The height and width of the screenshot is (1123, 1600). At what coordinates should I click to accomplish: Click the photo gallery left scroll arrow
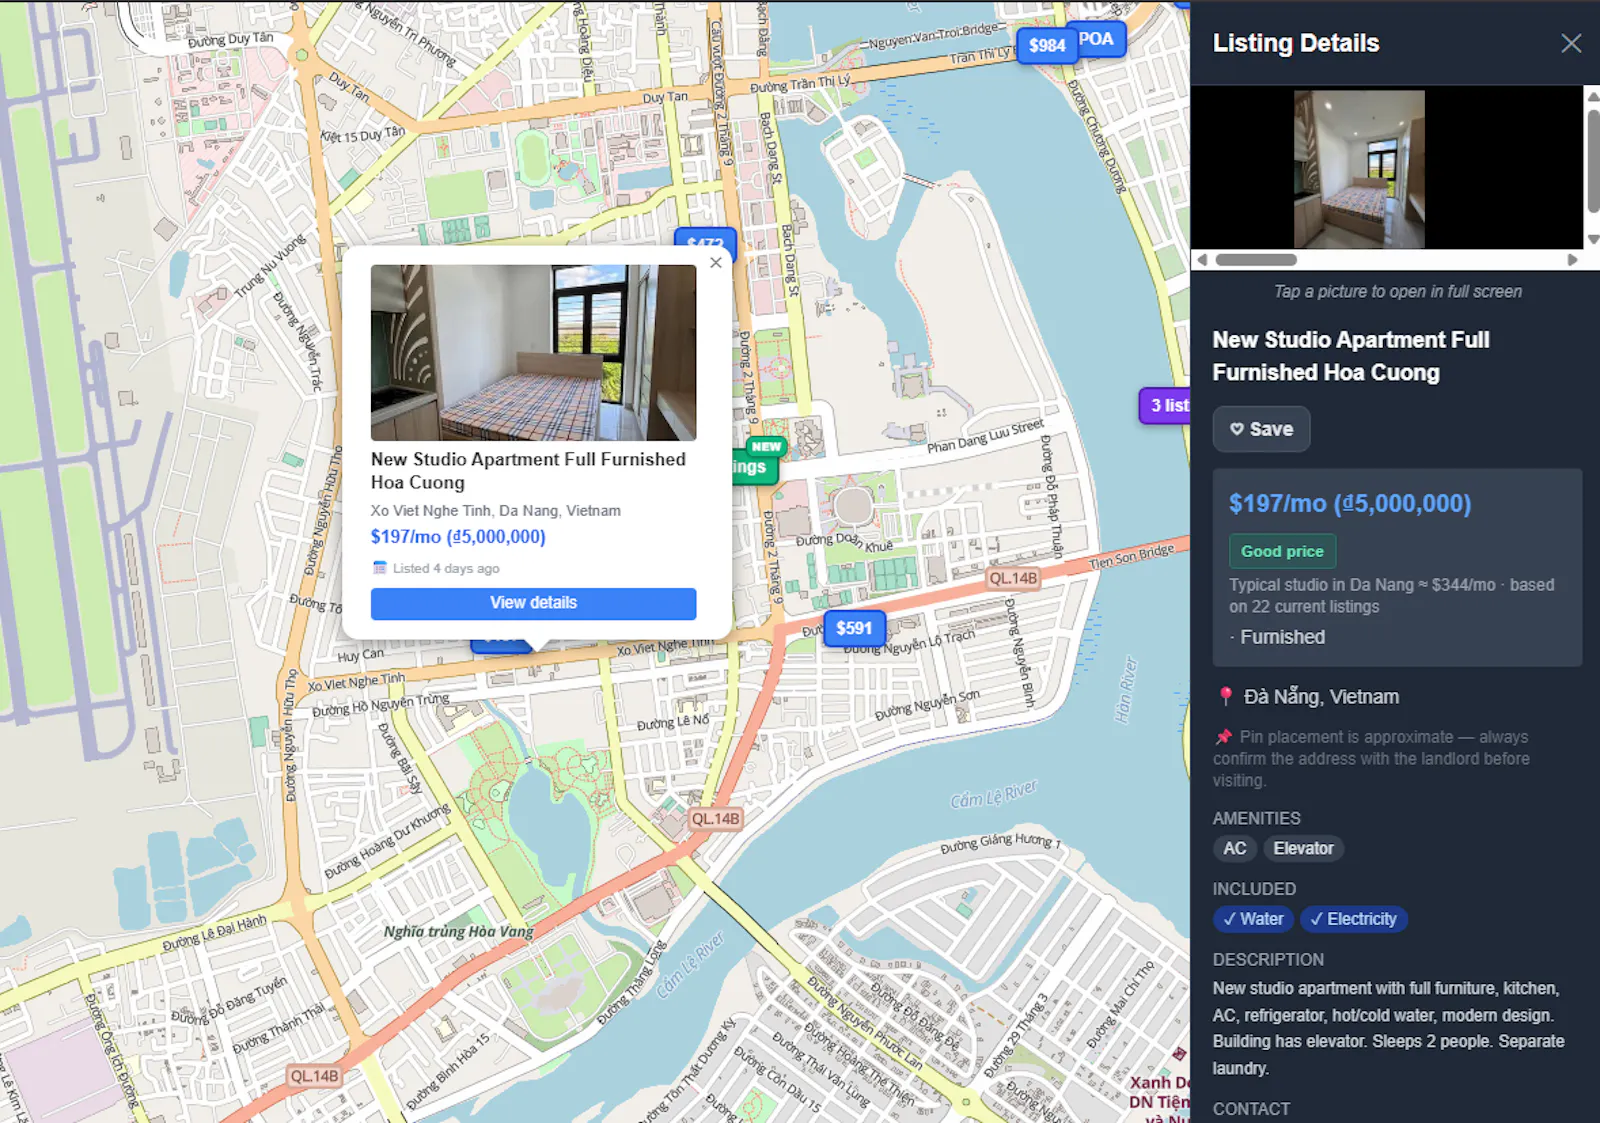(x=1202, y=260)
